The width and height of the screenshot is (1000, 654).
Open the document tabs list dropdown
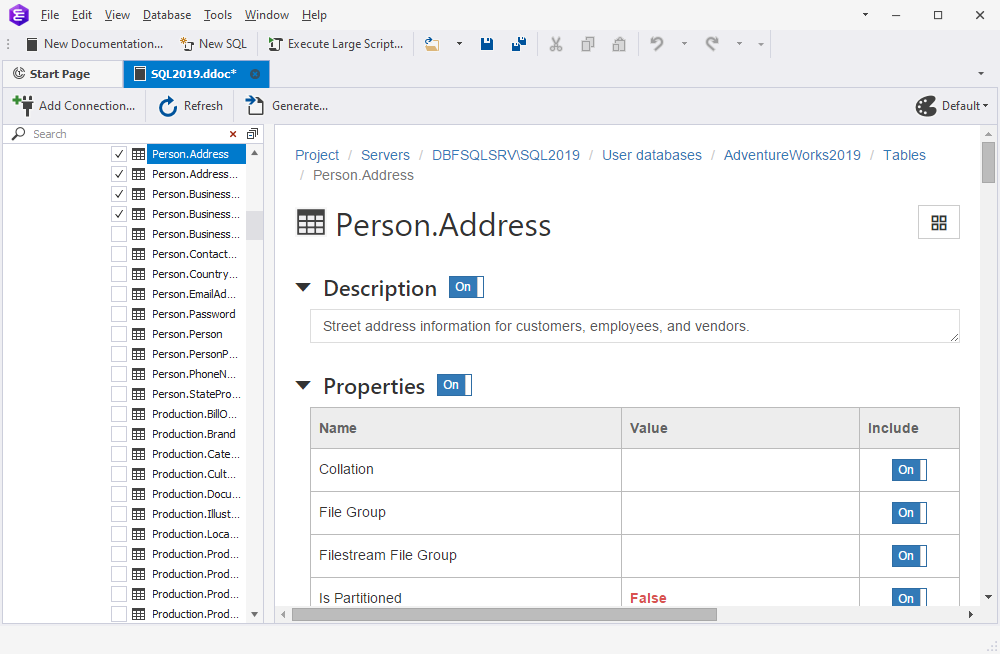click(981, 74)
